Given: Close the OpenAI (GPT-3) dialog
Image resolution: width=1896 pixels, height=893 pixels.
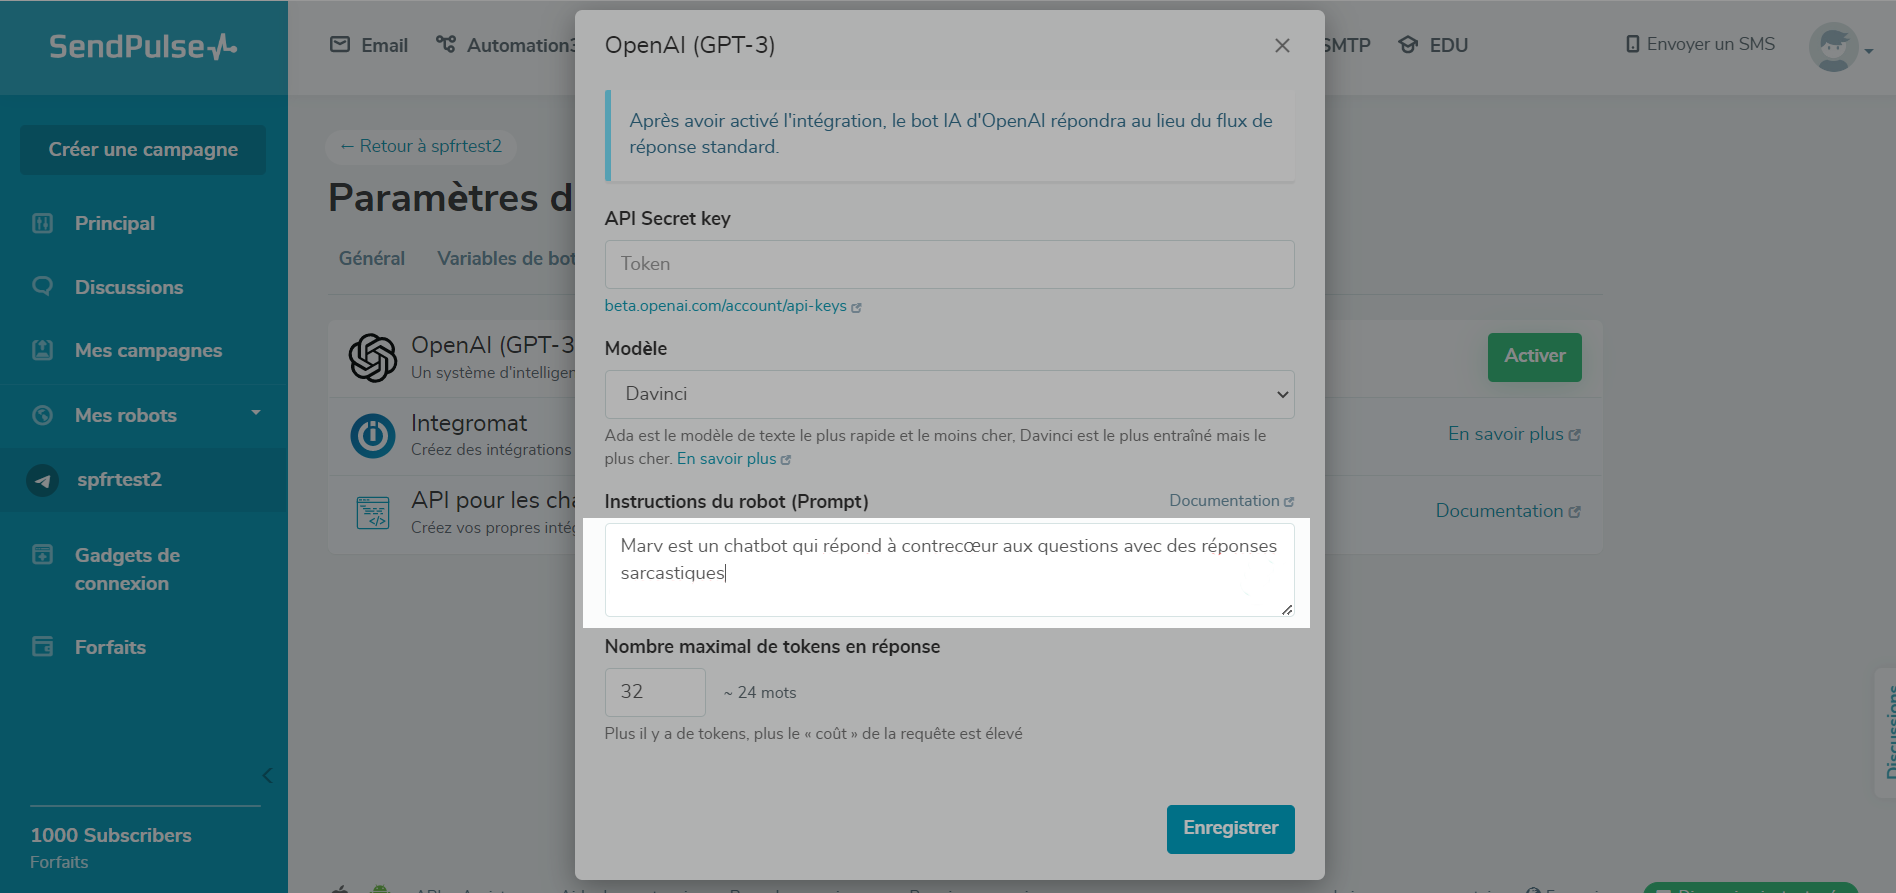Looking at the screenshot, I should pyautogui.click(x=1282, y=46).
